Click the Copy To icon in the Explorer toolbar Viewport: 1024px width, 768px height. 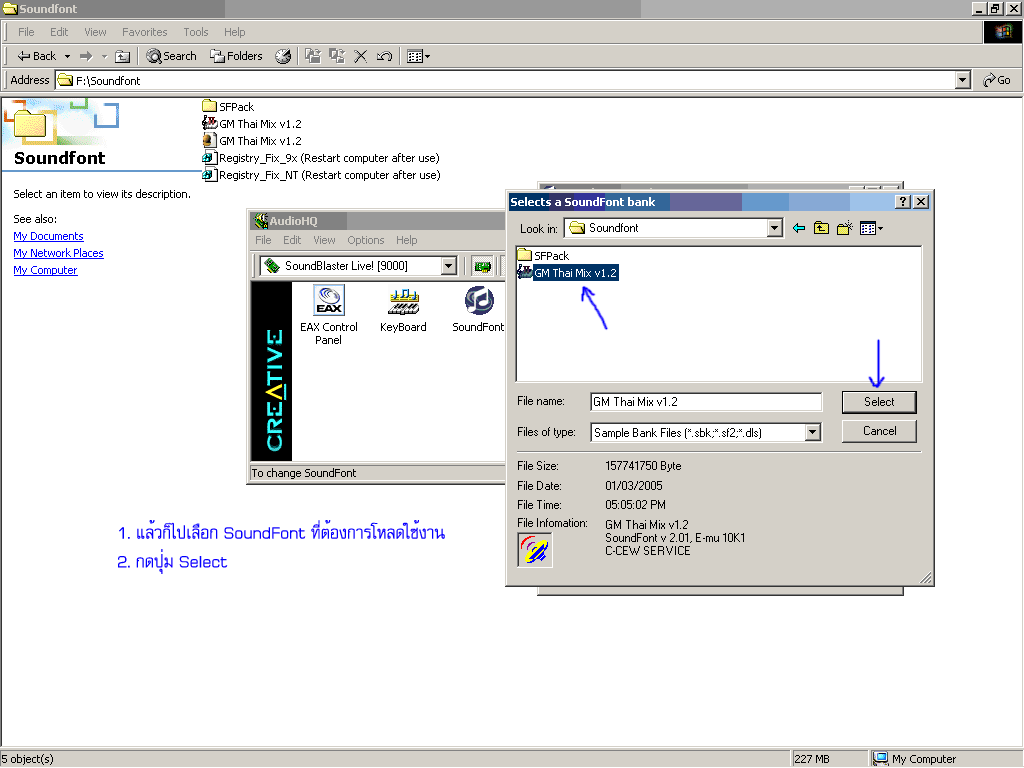click(x=337, y=56)
